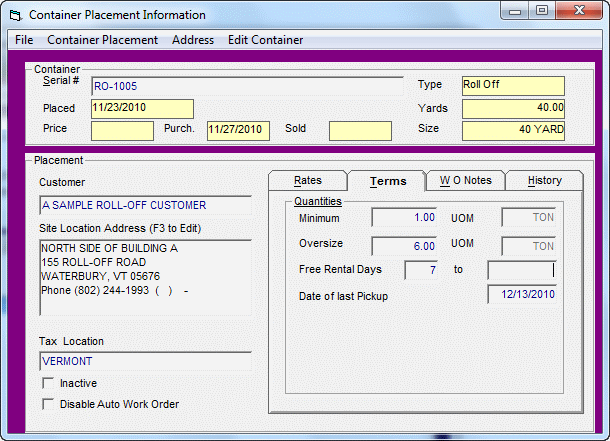Click the Purch. date field
The image size is (610, 441).
(x=238, y=131)
